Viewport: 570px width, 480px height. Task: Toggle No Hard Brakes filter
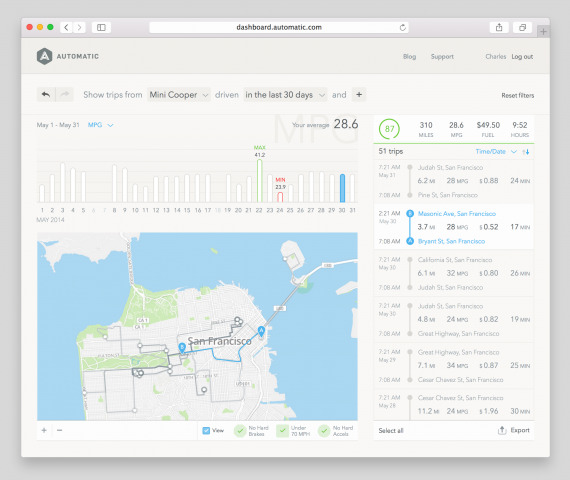(x=240, y=431)
